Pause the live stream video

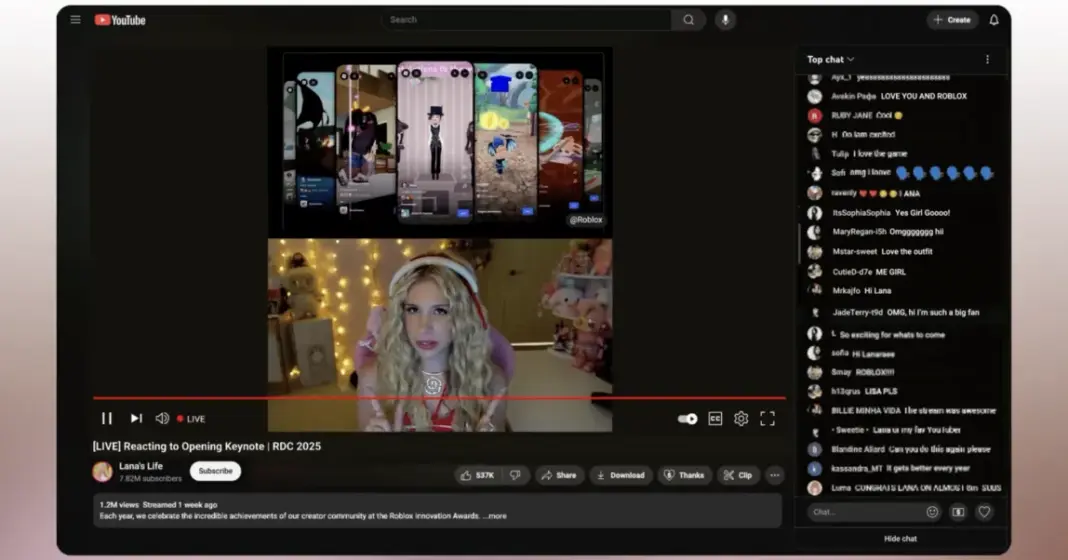coord(107,419)
